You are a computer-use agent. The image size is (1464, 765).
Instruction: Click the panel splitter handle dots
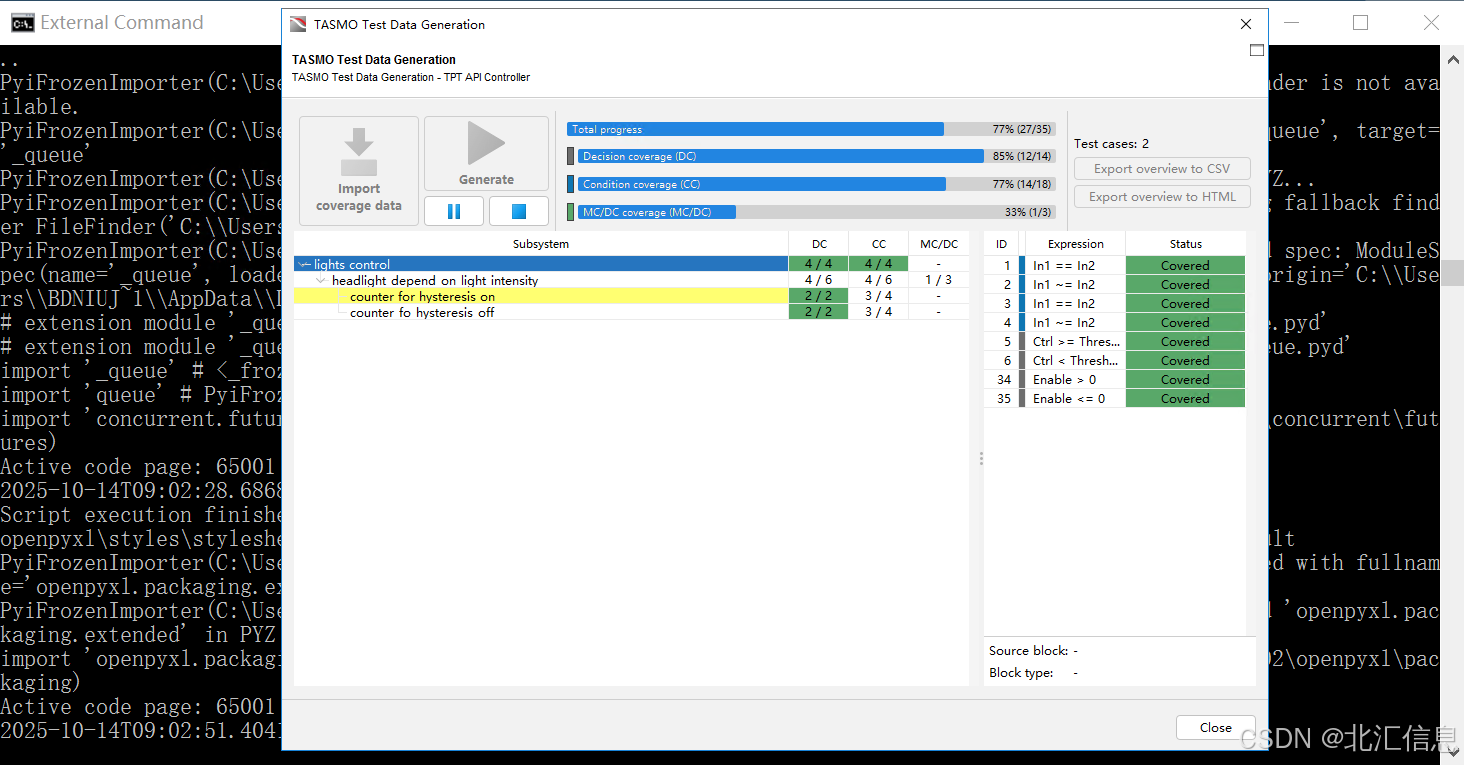click(980, 458)
